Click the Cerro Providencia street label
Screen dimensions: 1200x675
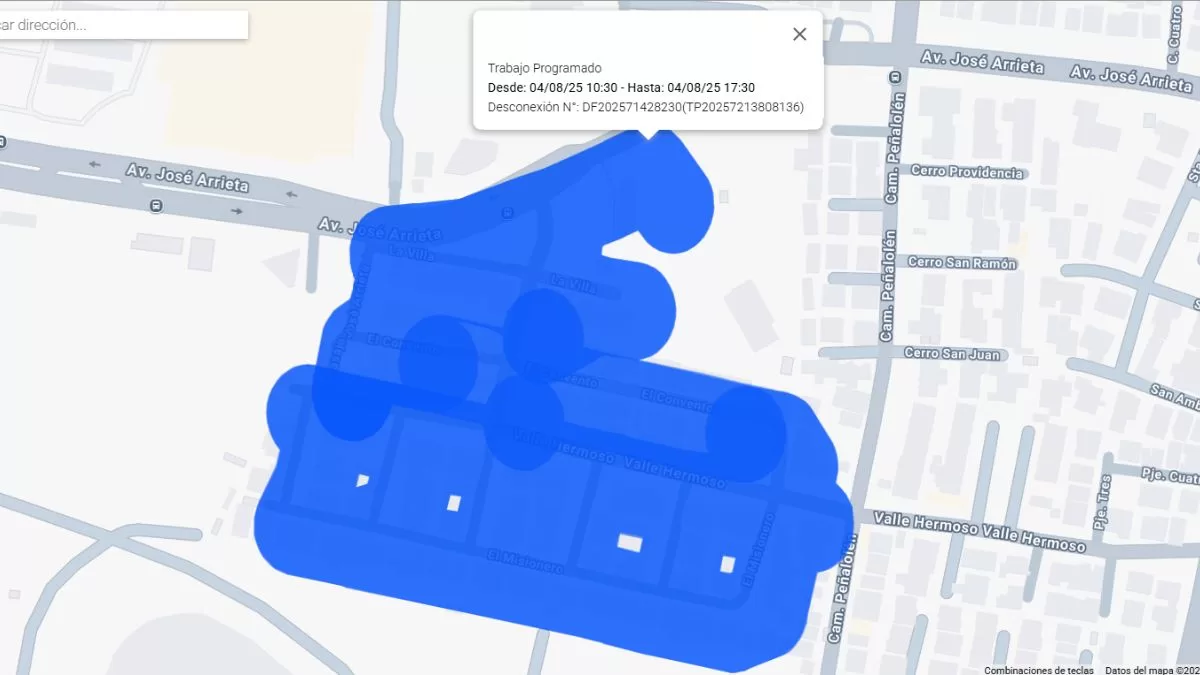coord(966,172)
